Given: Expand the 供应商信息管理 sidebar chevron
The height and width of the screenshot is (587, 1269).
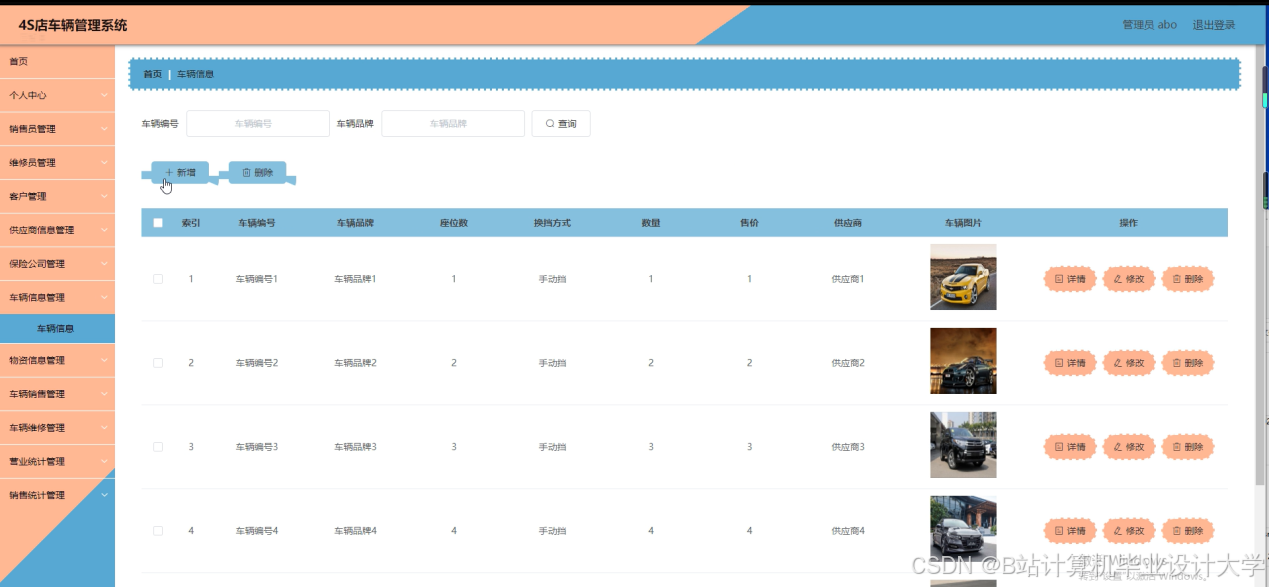Looking at the screenshot, I should click(x=105, y=230).
